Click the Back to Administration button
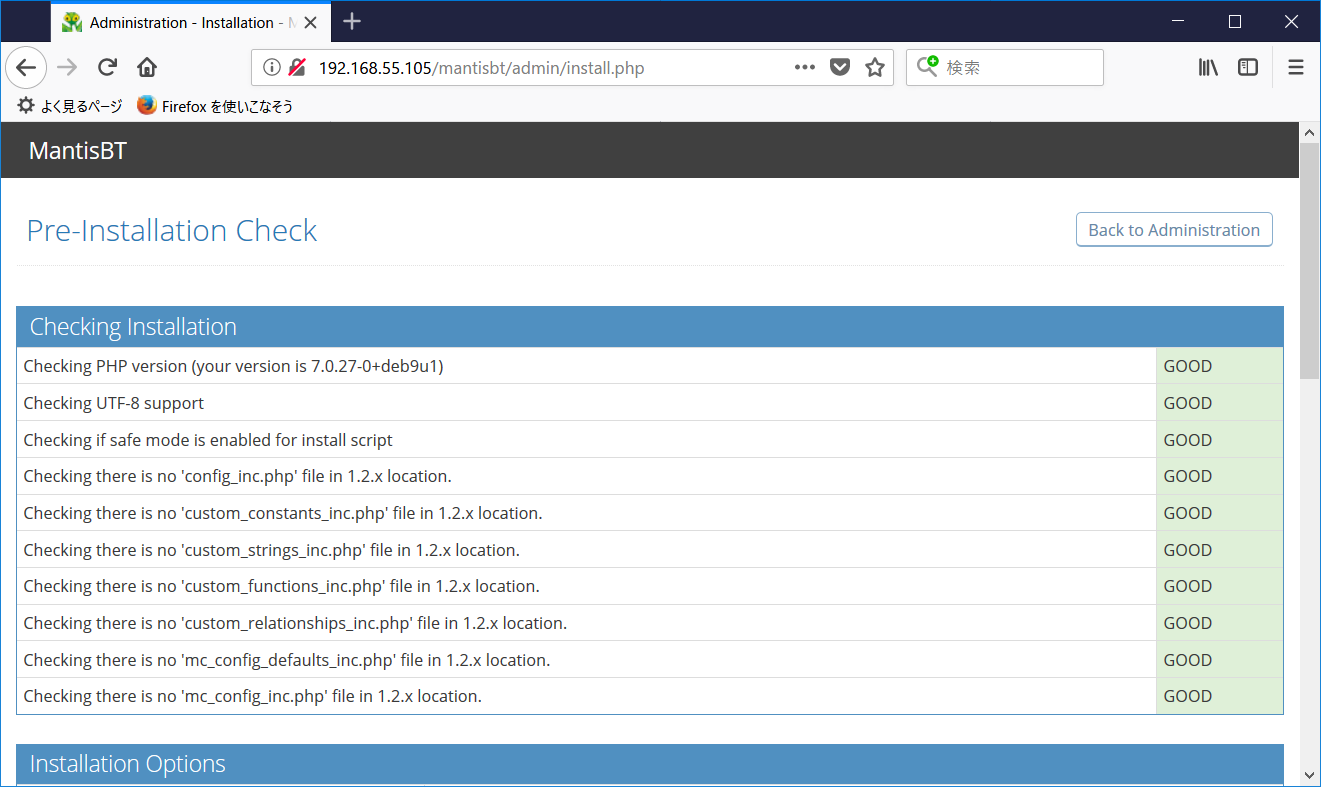 point(1174,229)
